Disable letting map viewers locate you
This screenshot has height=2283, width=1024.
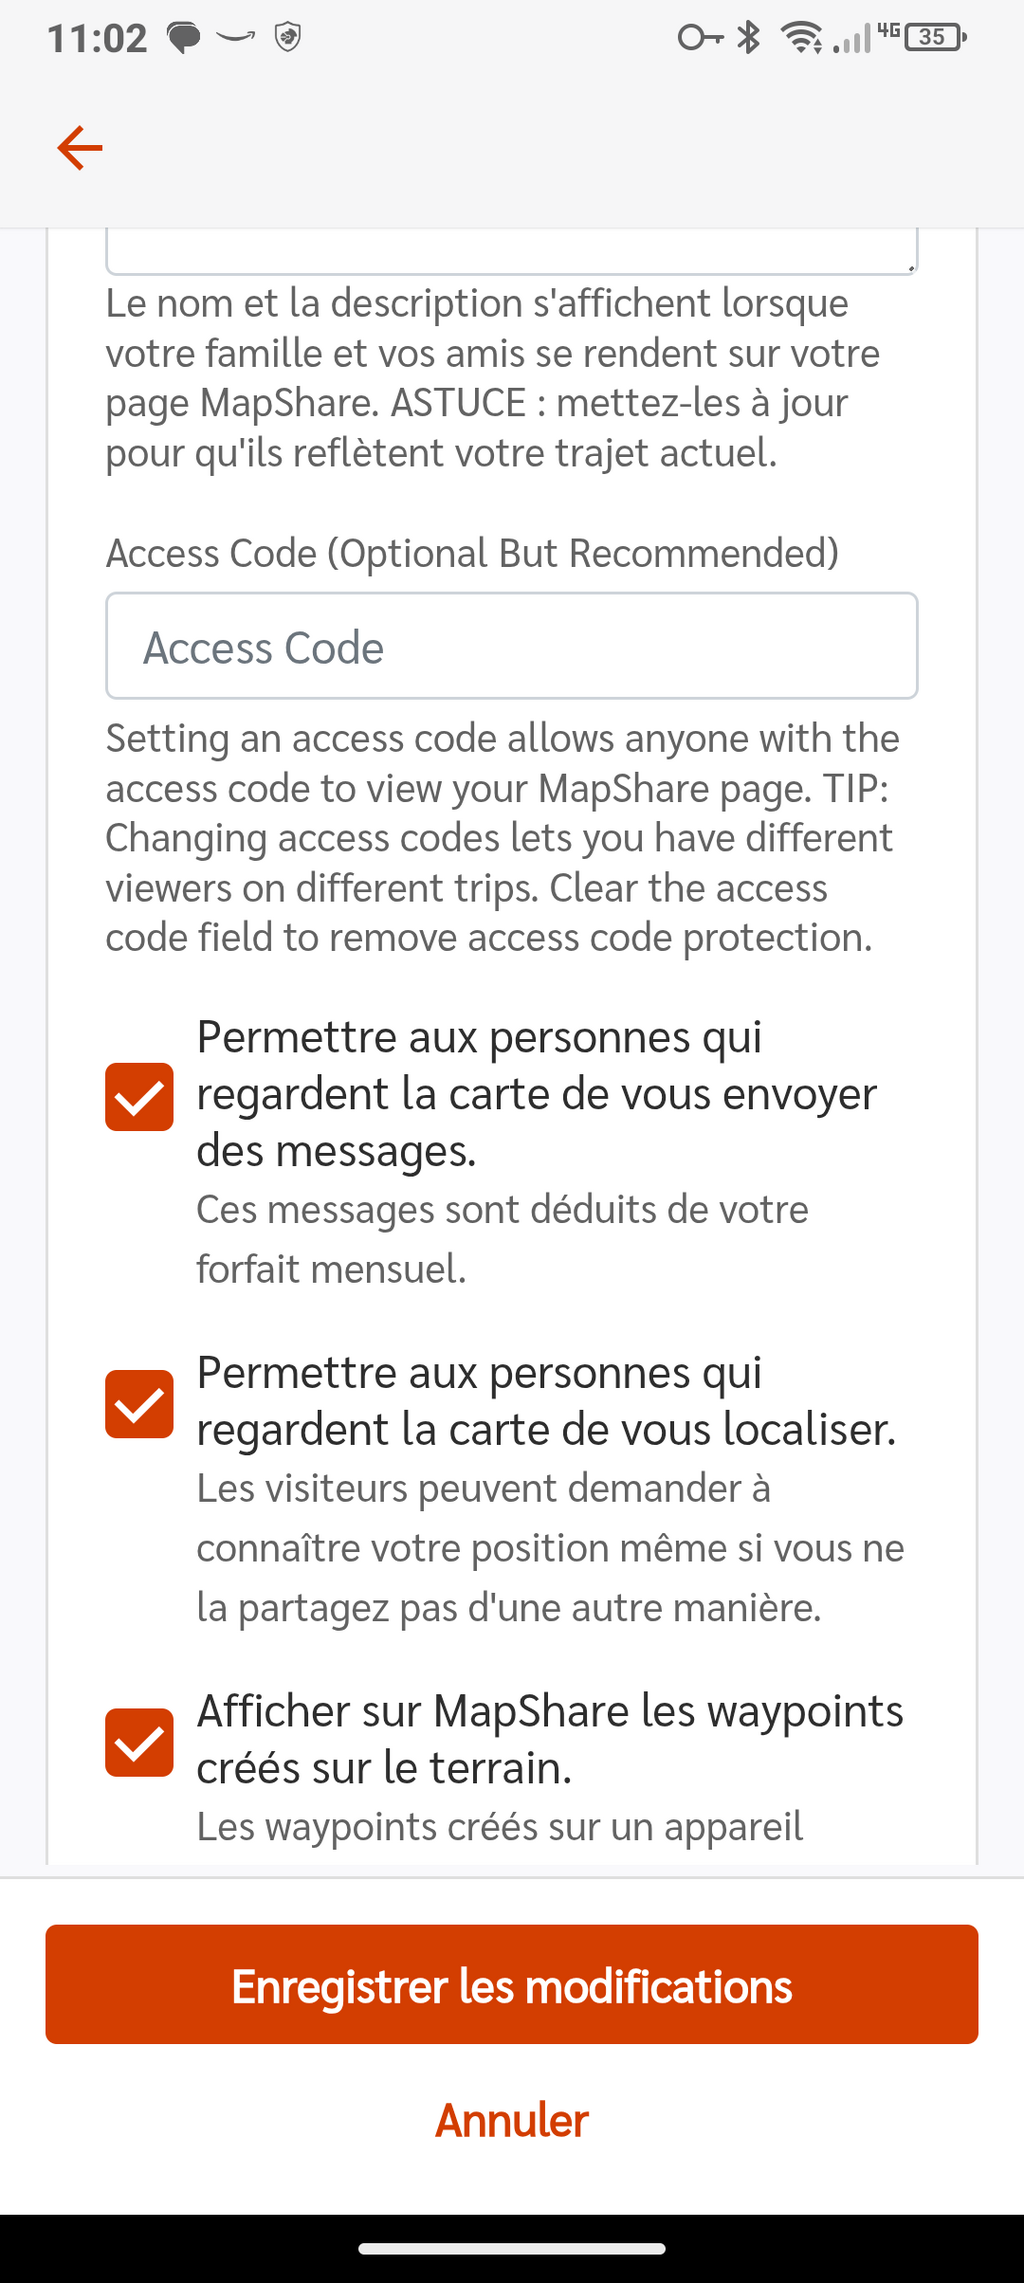pos(139,1403)
